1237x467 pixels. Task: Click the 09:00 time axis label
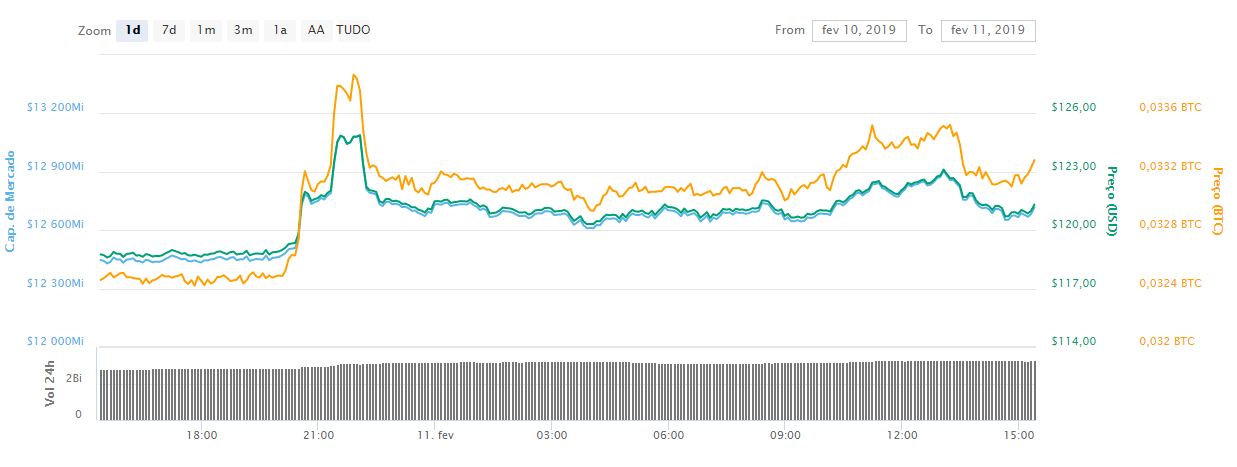pos(785,436)
